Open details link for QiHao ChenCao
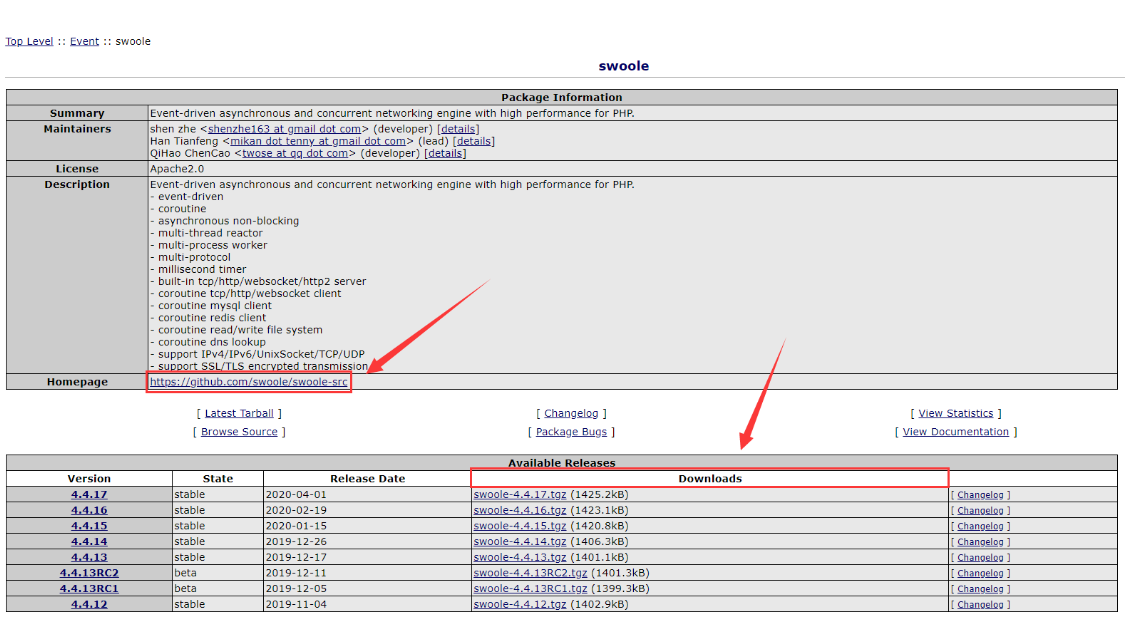The image size is (1128, 617). point(445,153)
